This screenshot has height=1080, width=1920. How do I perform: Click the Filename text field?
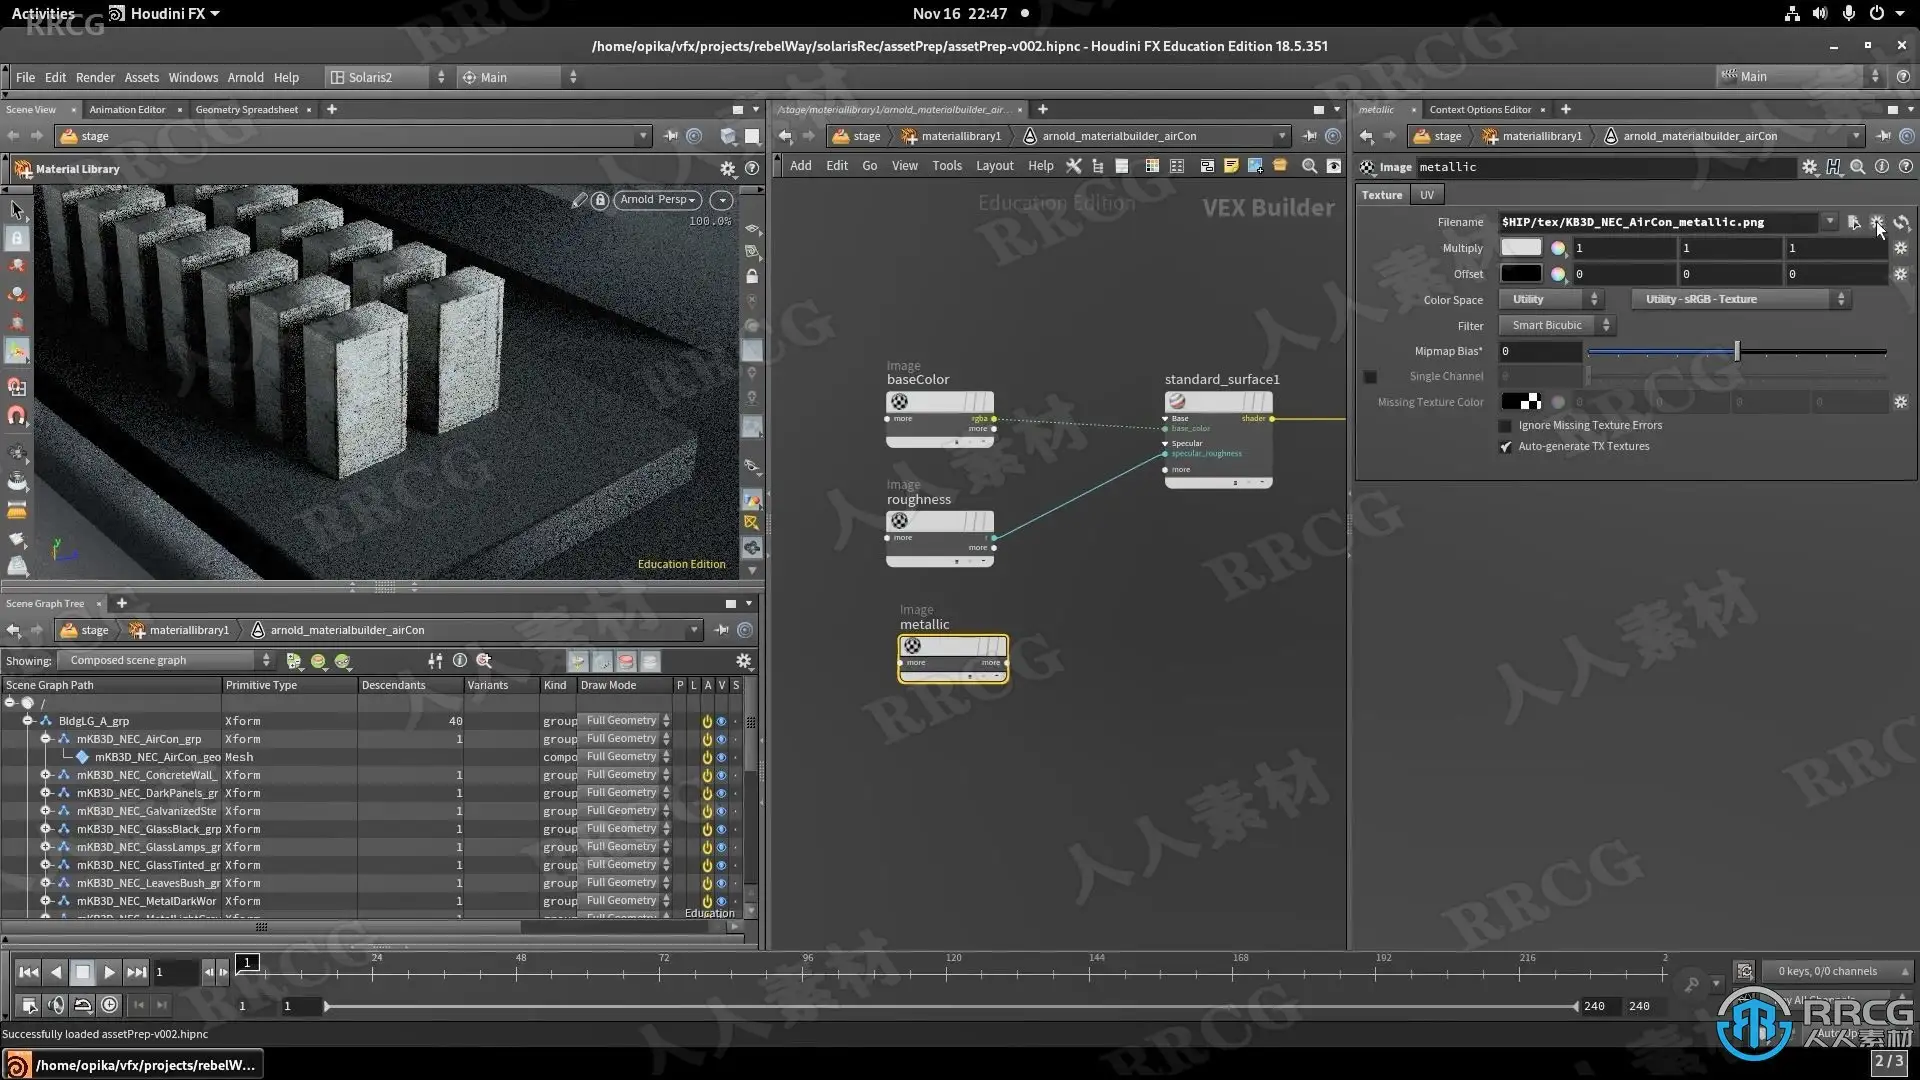click(x=1658, y=222)
